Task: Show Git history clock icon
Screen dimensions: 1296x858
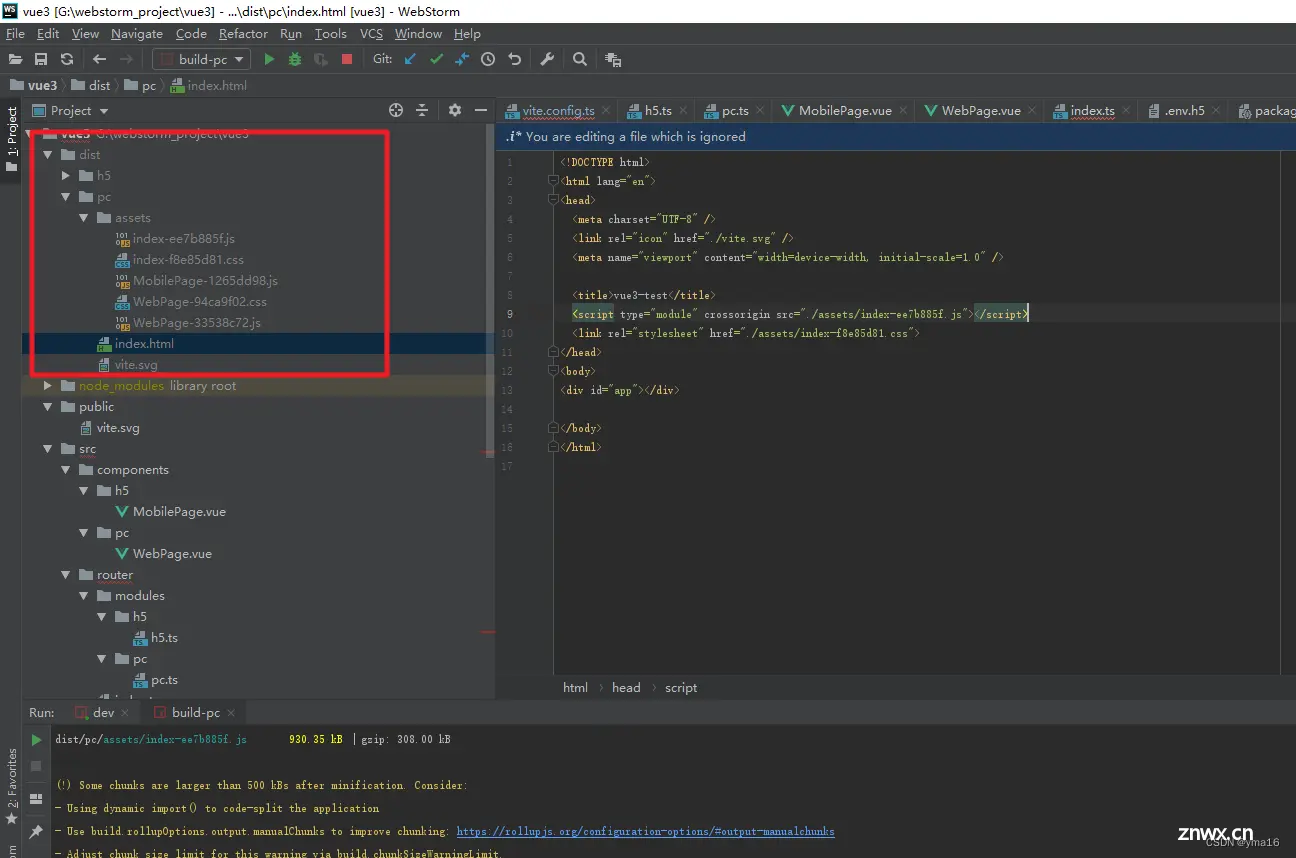Action: [x=488, y=59]
